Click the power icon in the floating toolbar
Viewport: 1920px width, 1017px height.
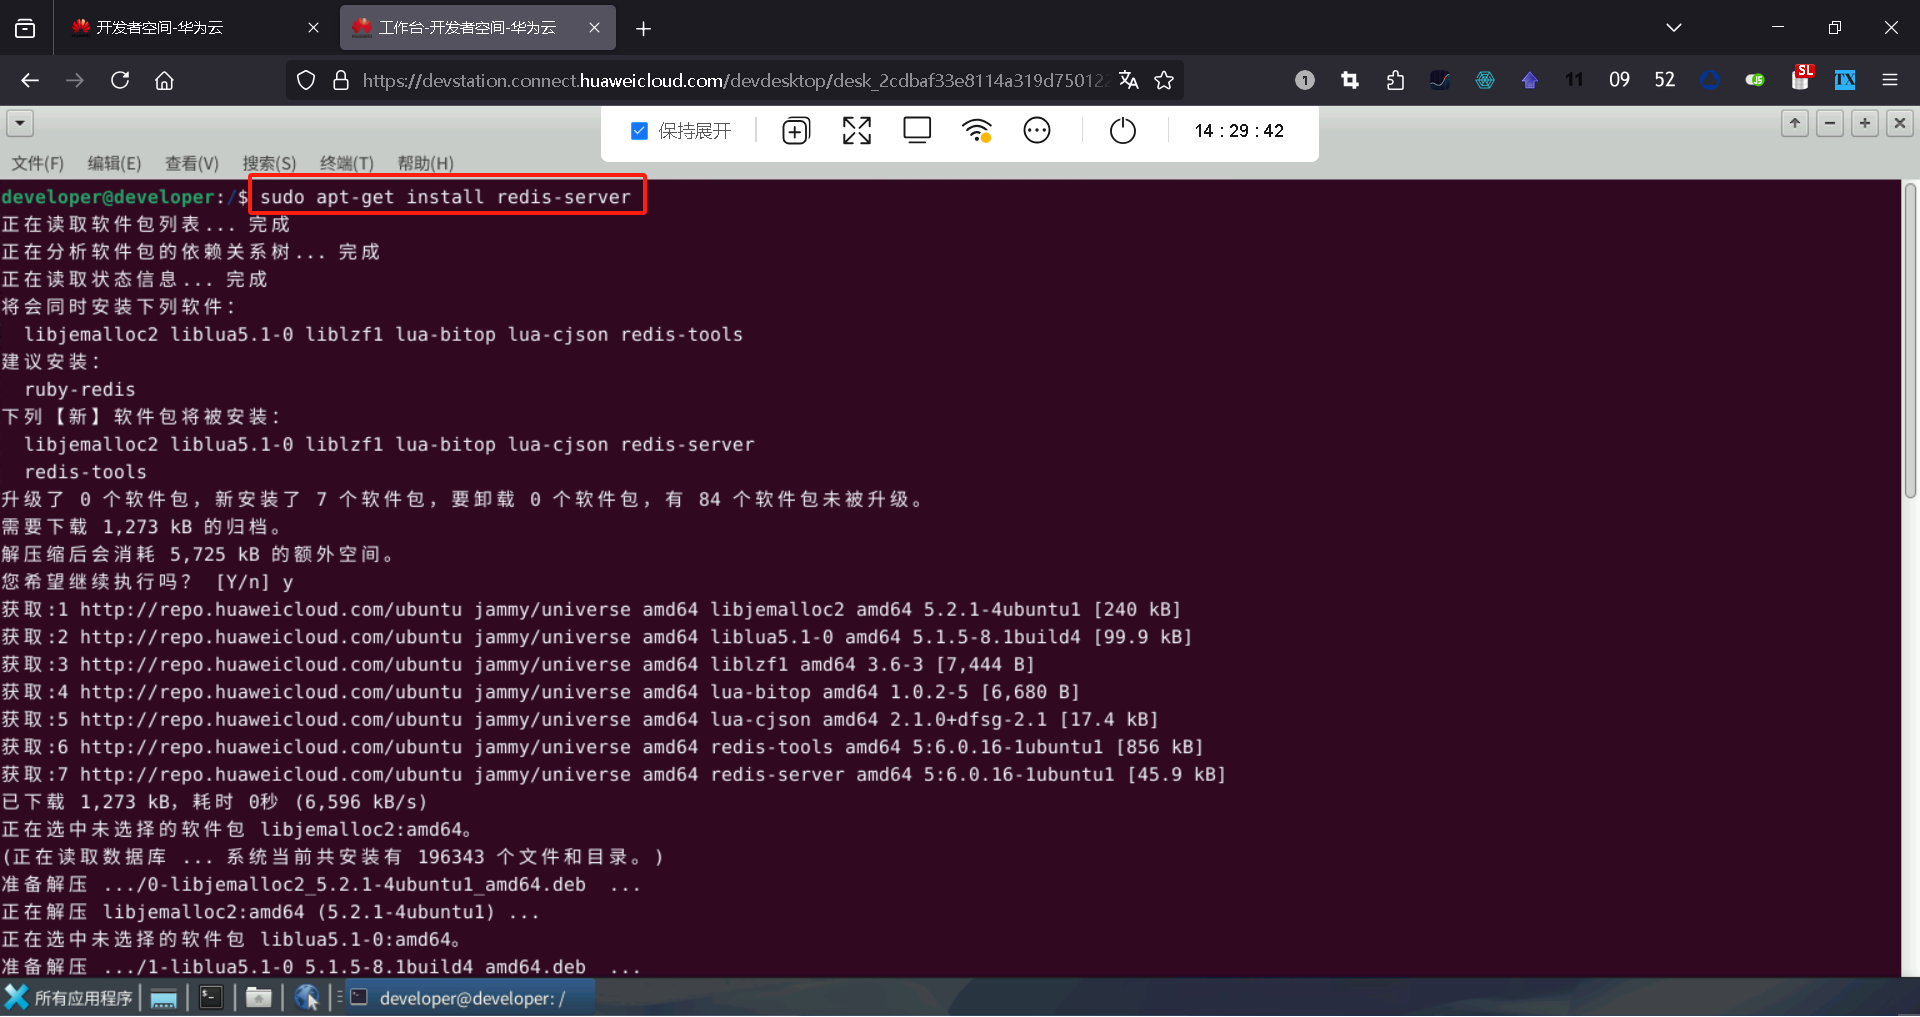[x=1123, y=131]
